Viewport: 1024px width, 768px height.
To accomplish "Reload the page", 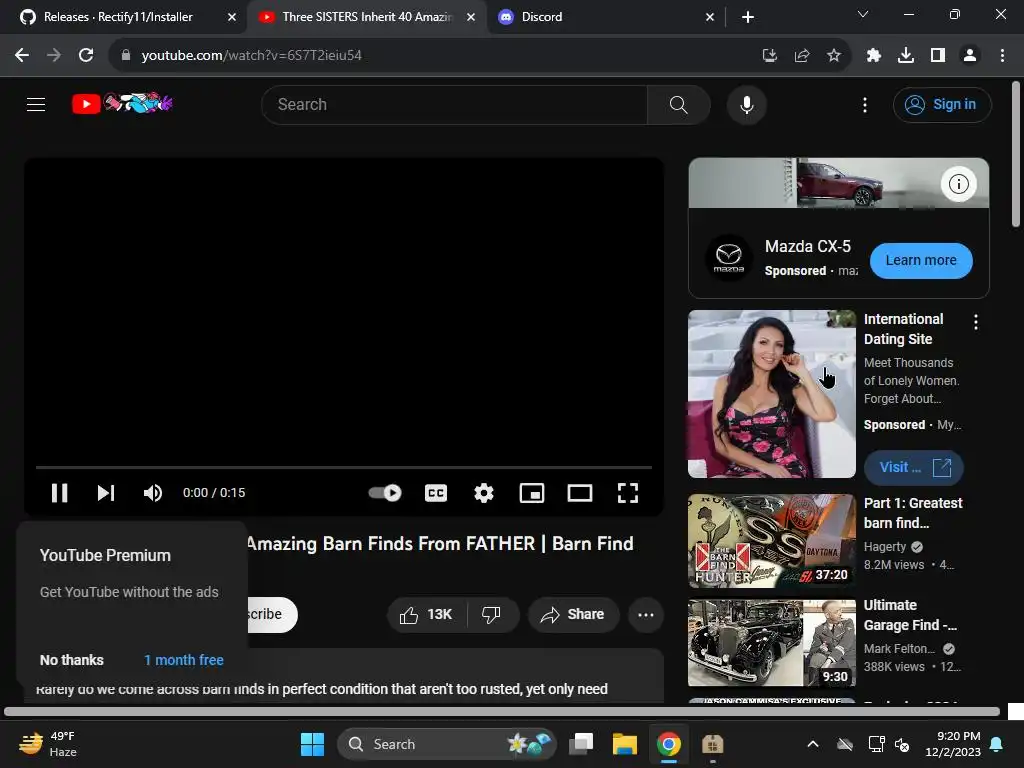I will (x=86, y=56).
